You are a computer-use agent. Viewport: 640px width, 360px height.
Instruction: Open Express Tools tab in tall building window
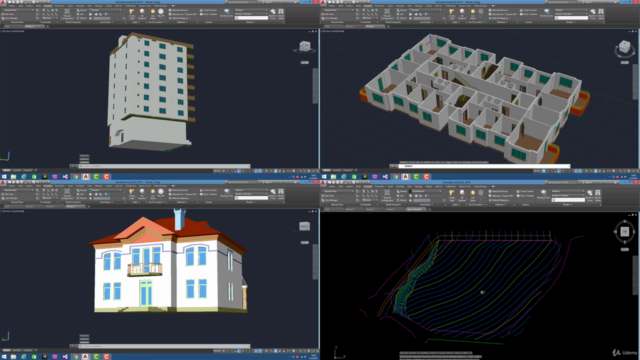(145, 6)
